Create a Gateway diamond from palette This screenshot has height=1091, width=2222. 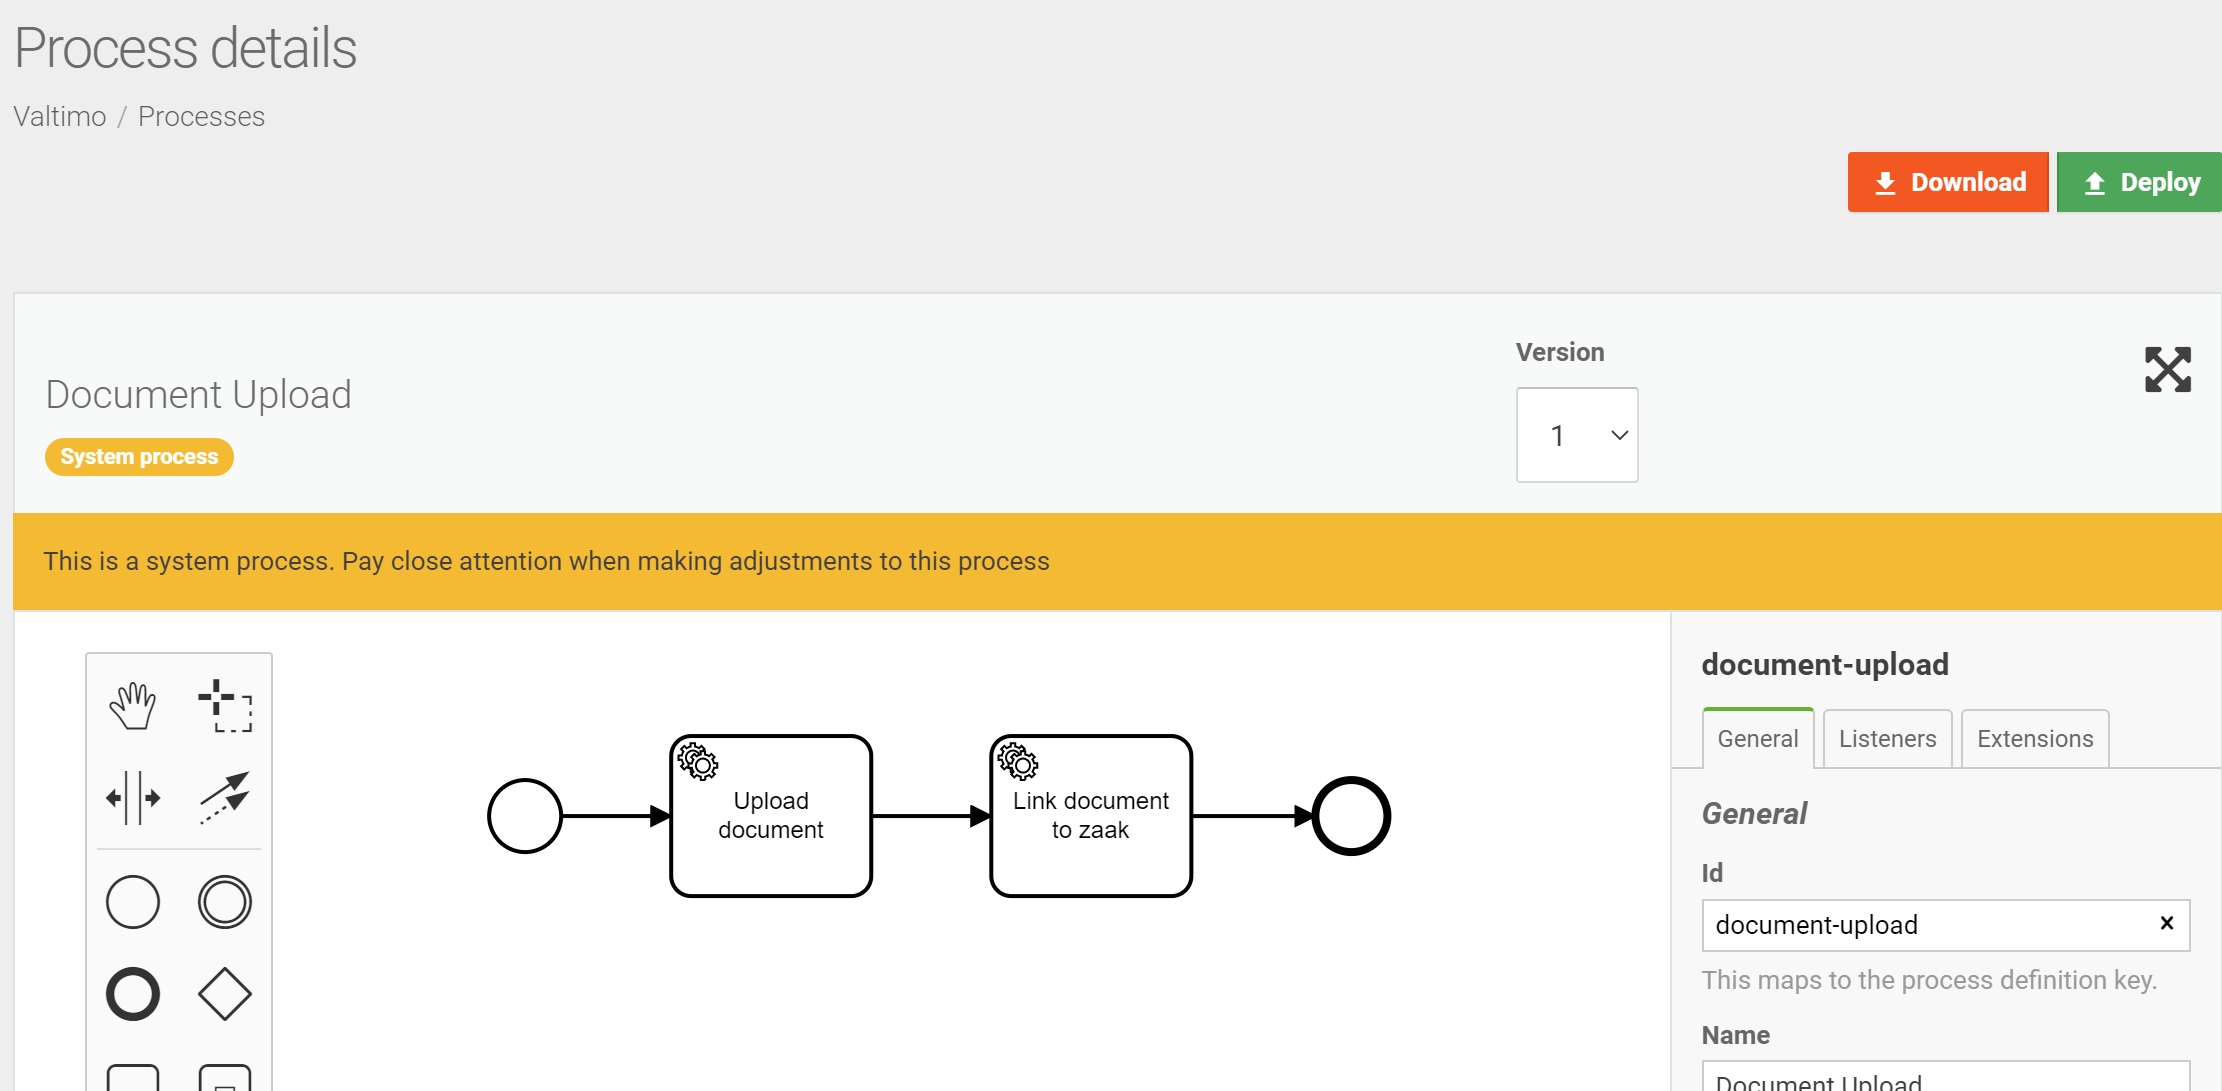pos(224,994)
